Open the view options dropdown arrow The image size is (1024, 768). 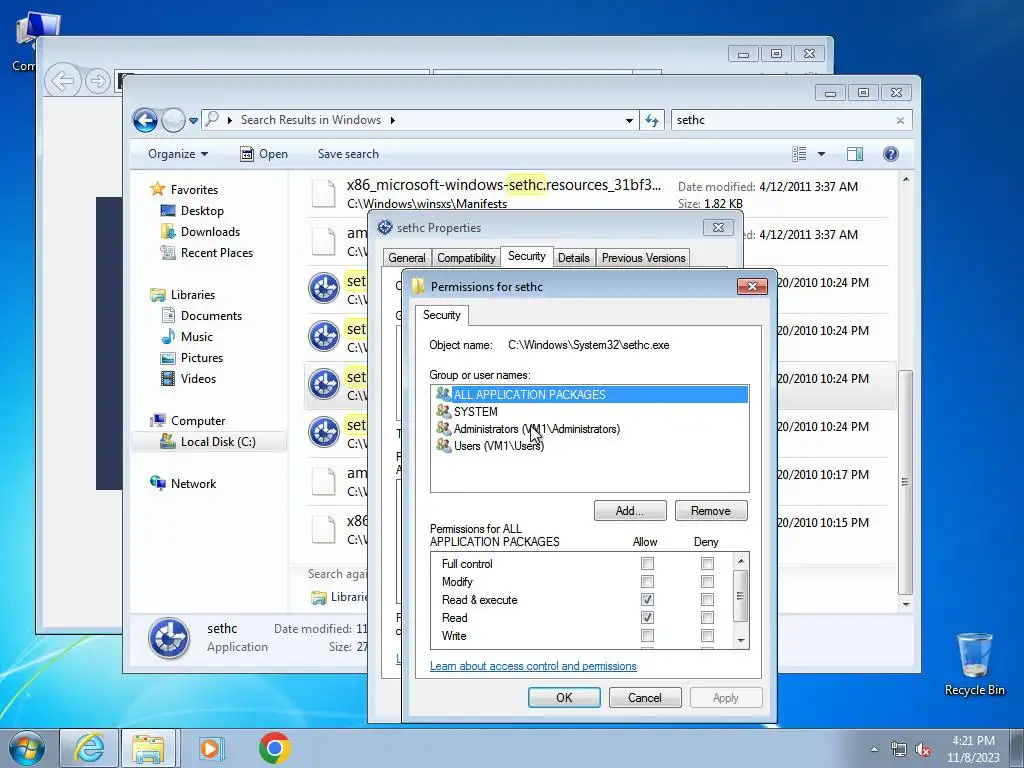click(x=822, y=154)
